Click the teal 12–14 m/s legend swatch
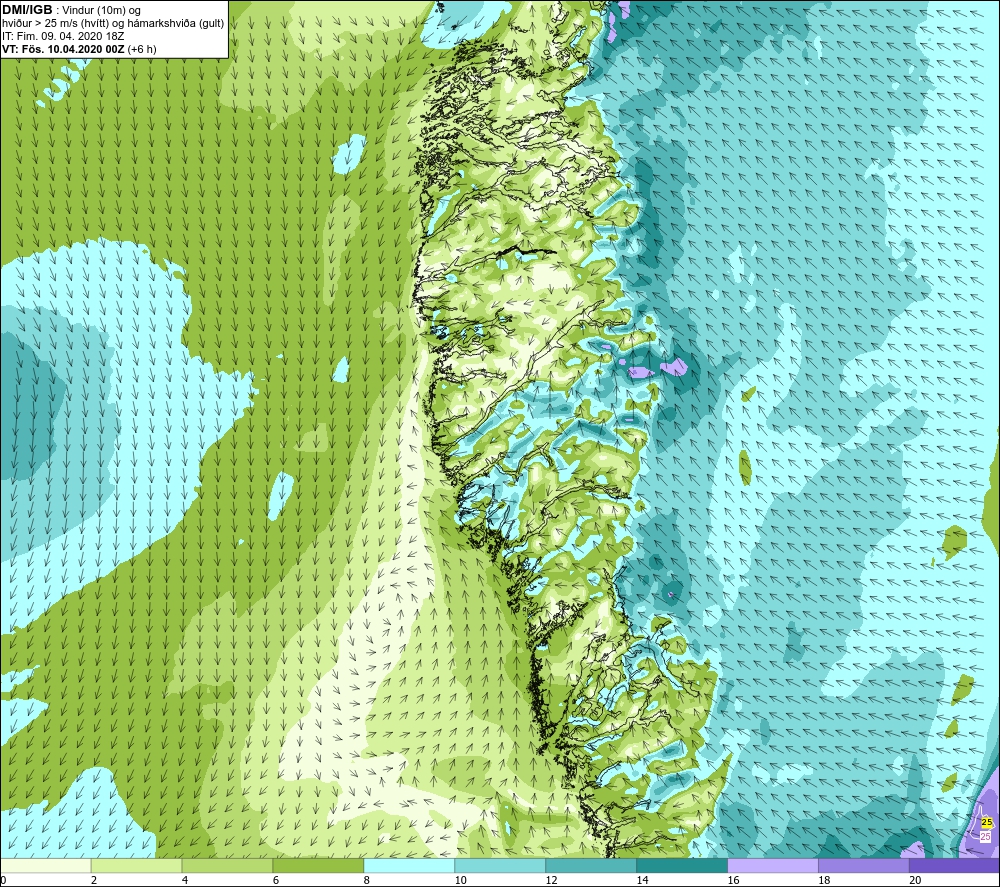1000x887 pixels. point(591,865)
